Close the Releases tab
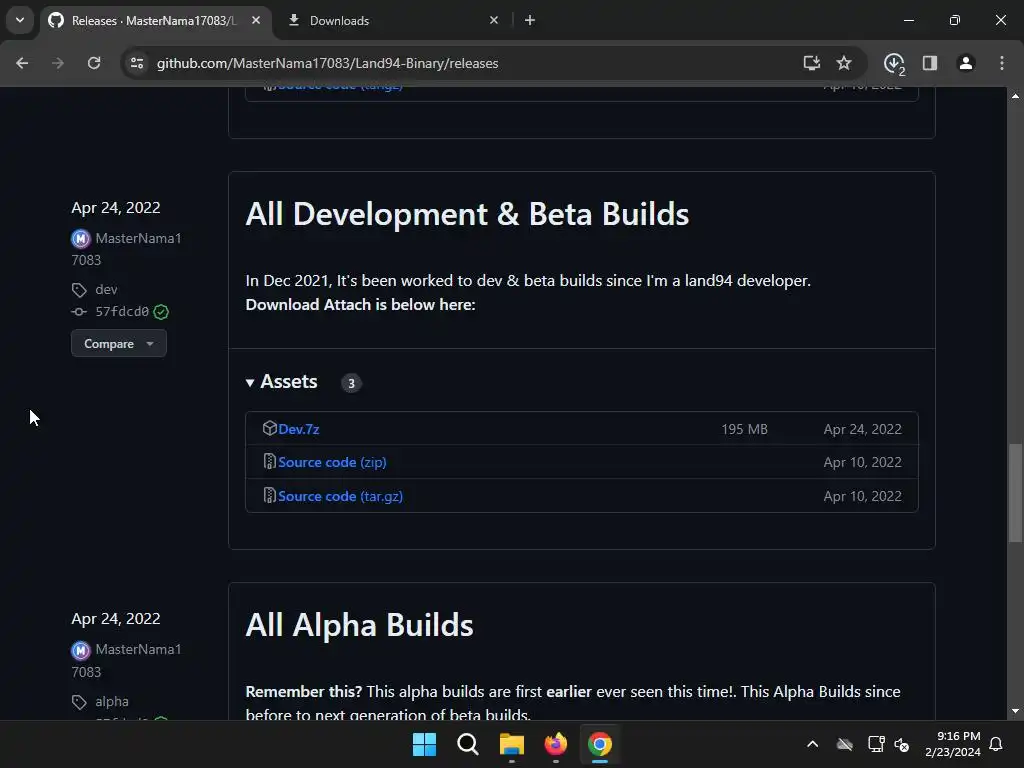The image size is (1024, 768). [256, 20]
